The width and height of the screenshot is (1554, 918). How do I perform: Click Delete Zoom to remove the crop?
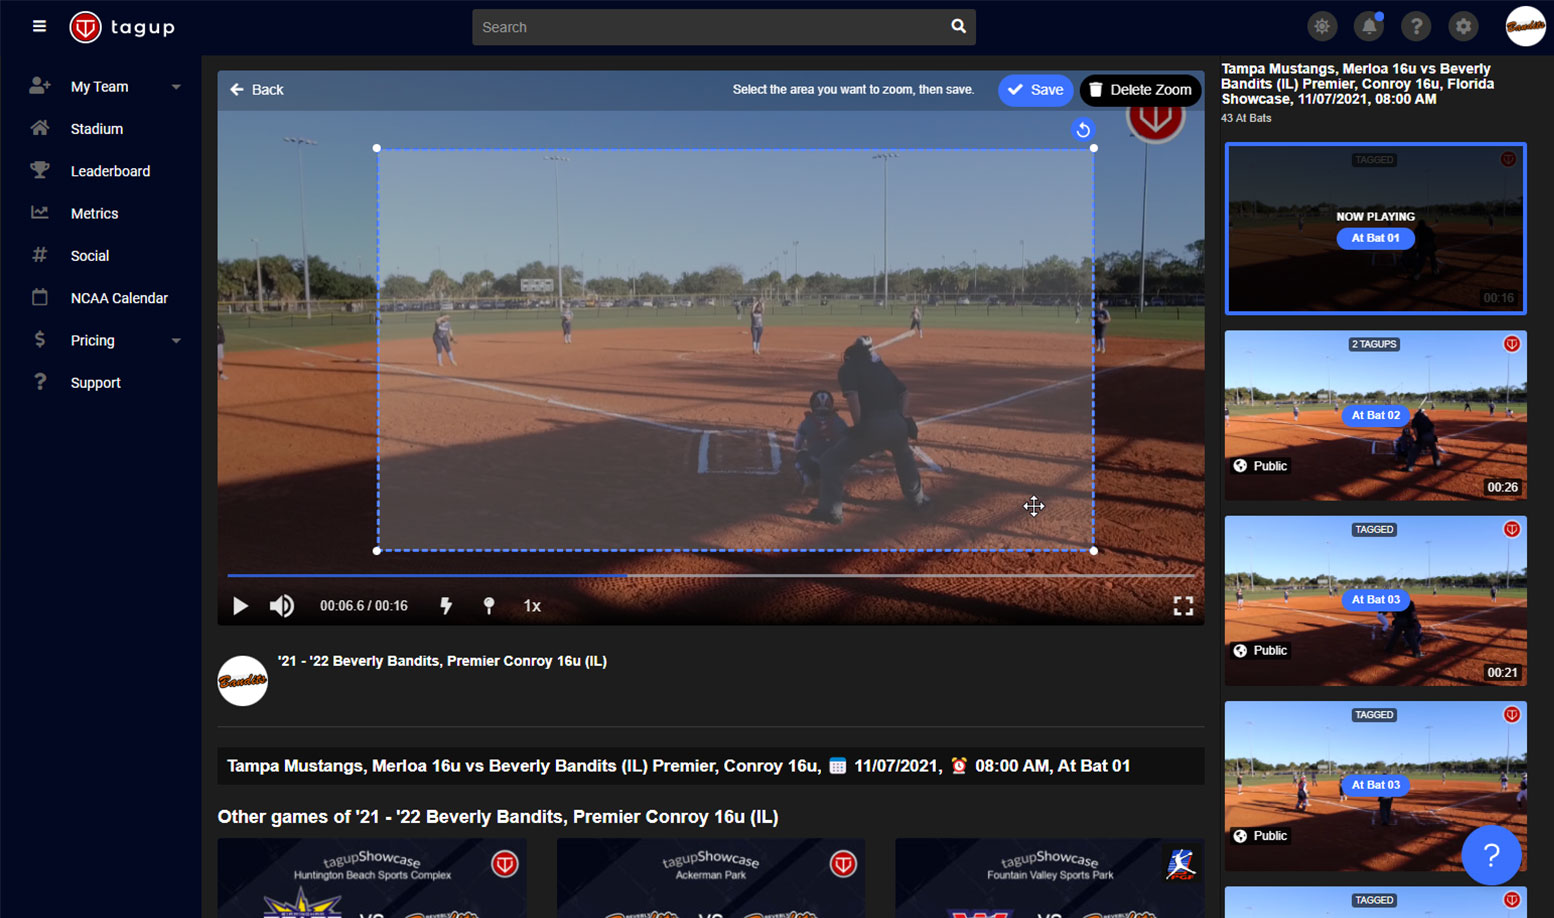[1139, 90]
